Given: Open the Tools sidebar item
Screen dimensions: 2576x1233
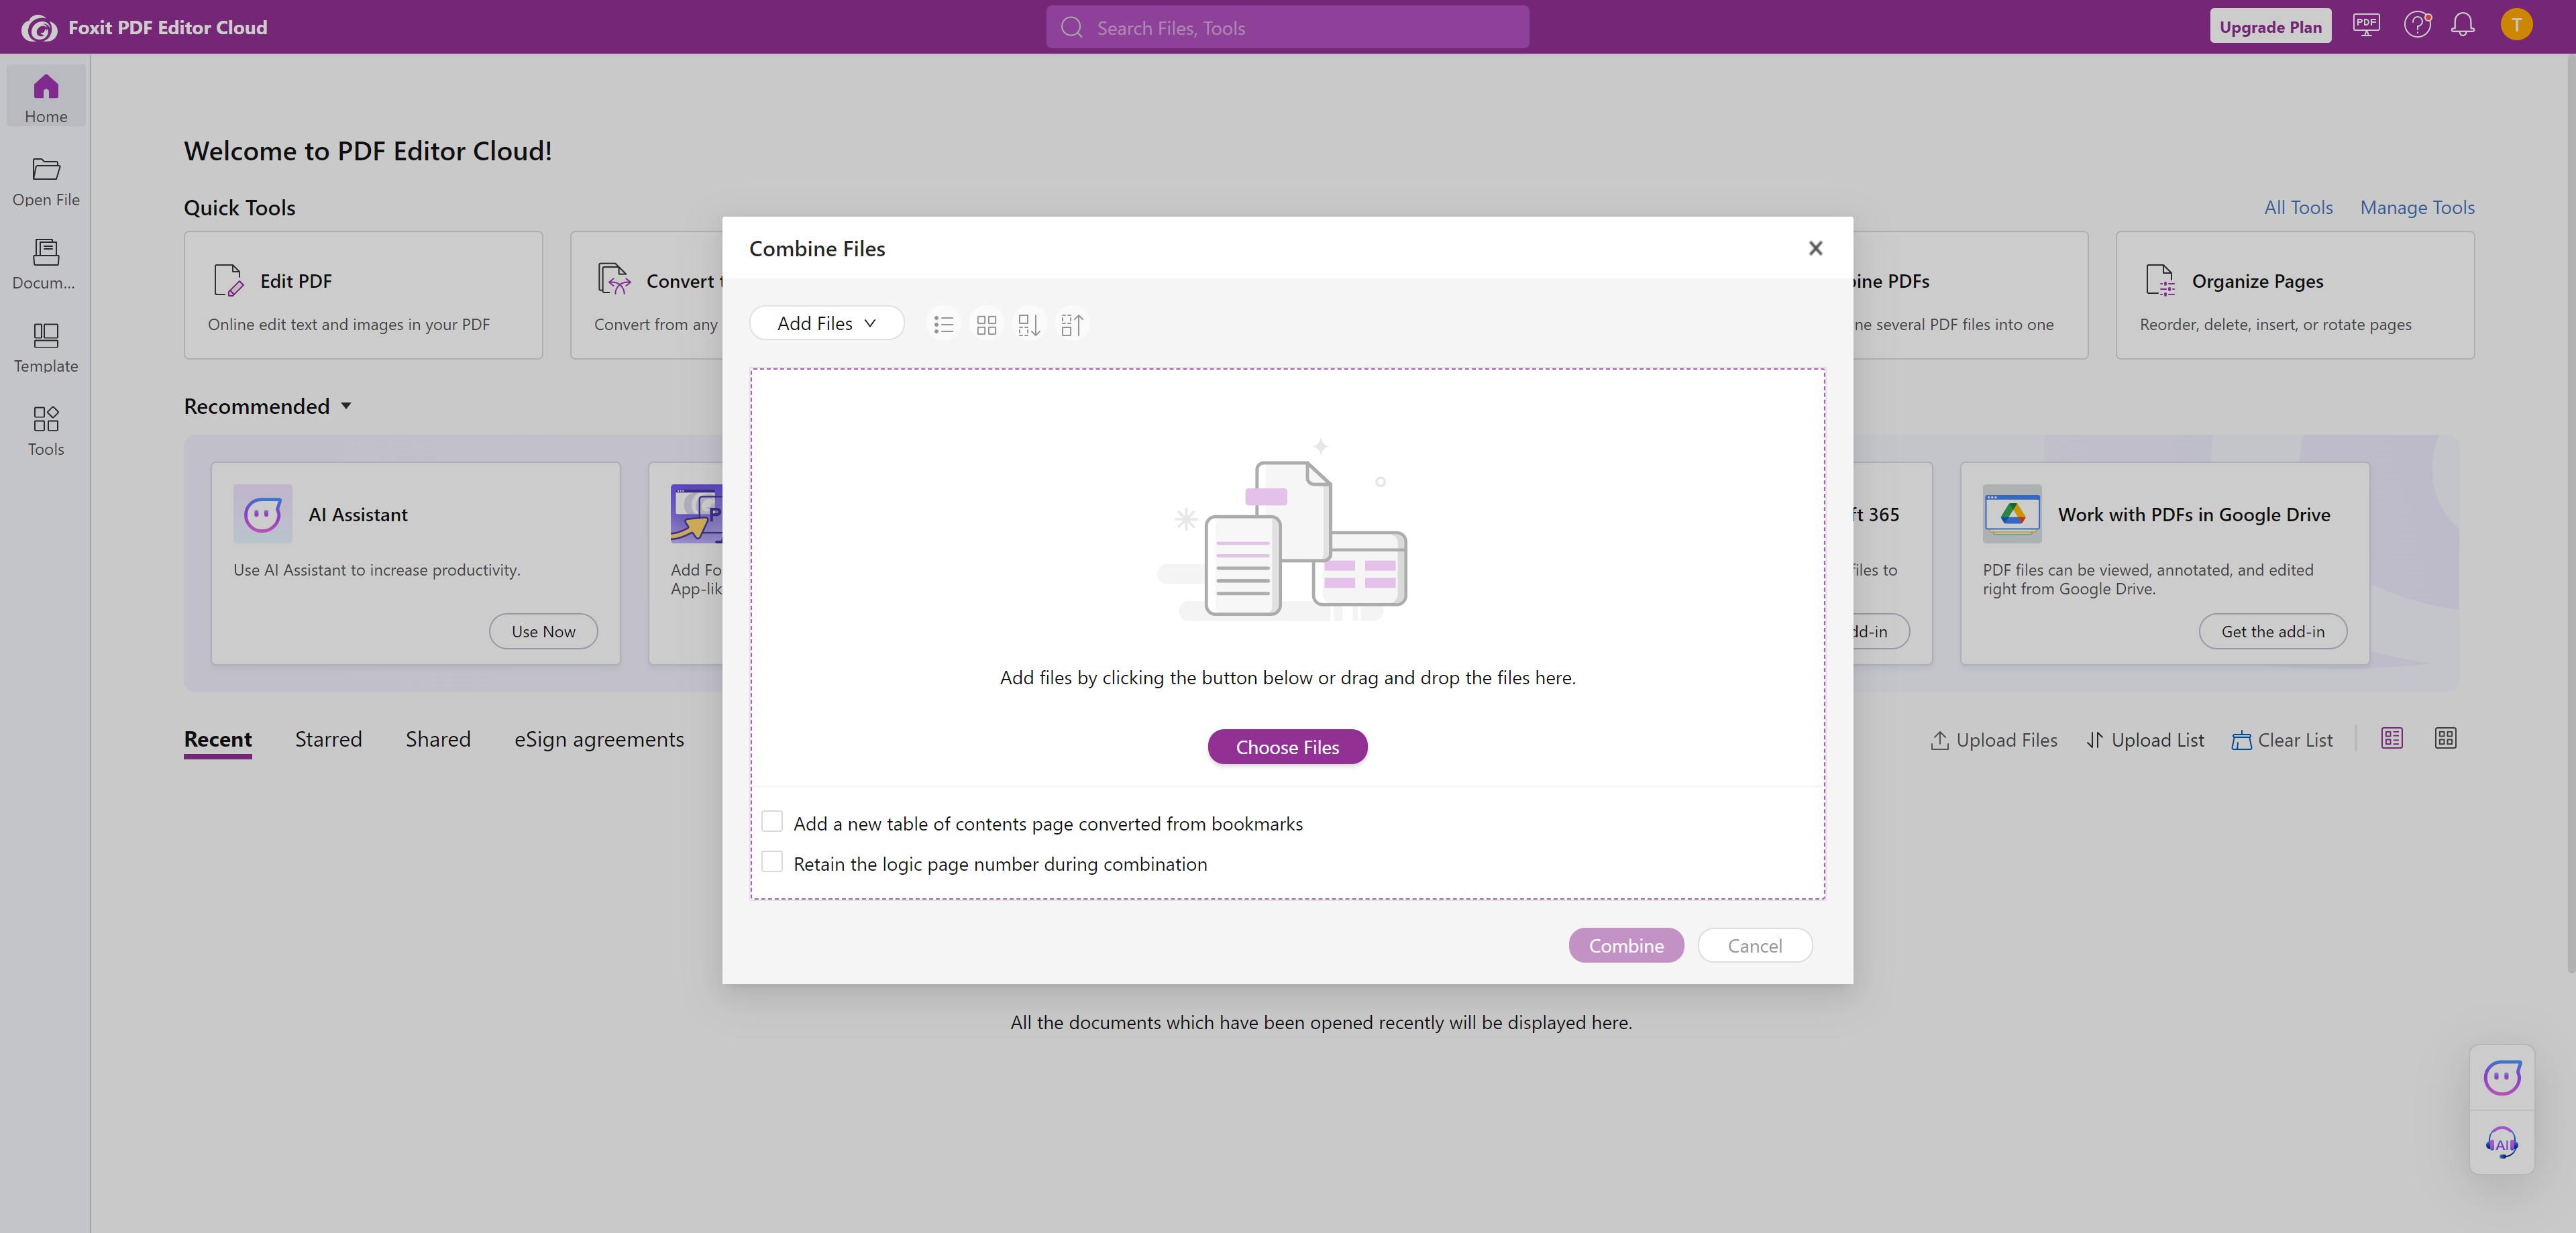Looking at the screenshot, I should [x=46, y=430].
